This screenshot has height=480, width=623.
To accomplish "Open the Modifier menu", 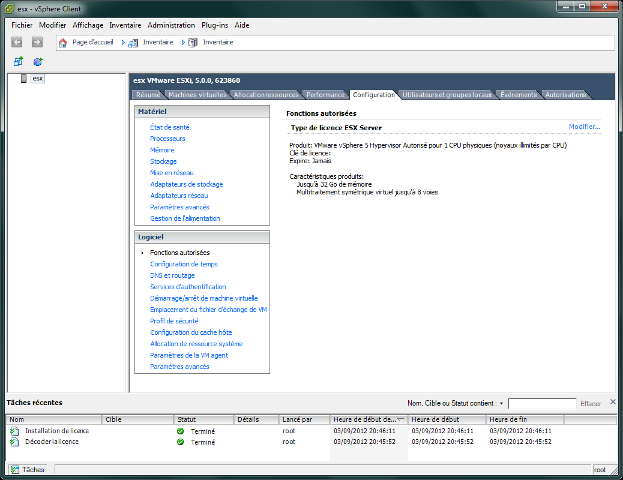I will 52,25.
